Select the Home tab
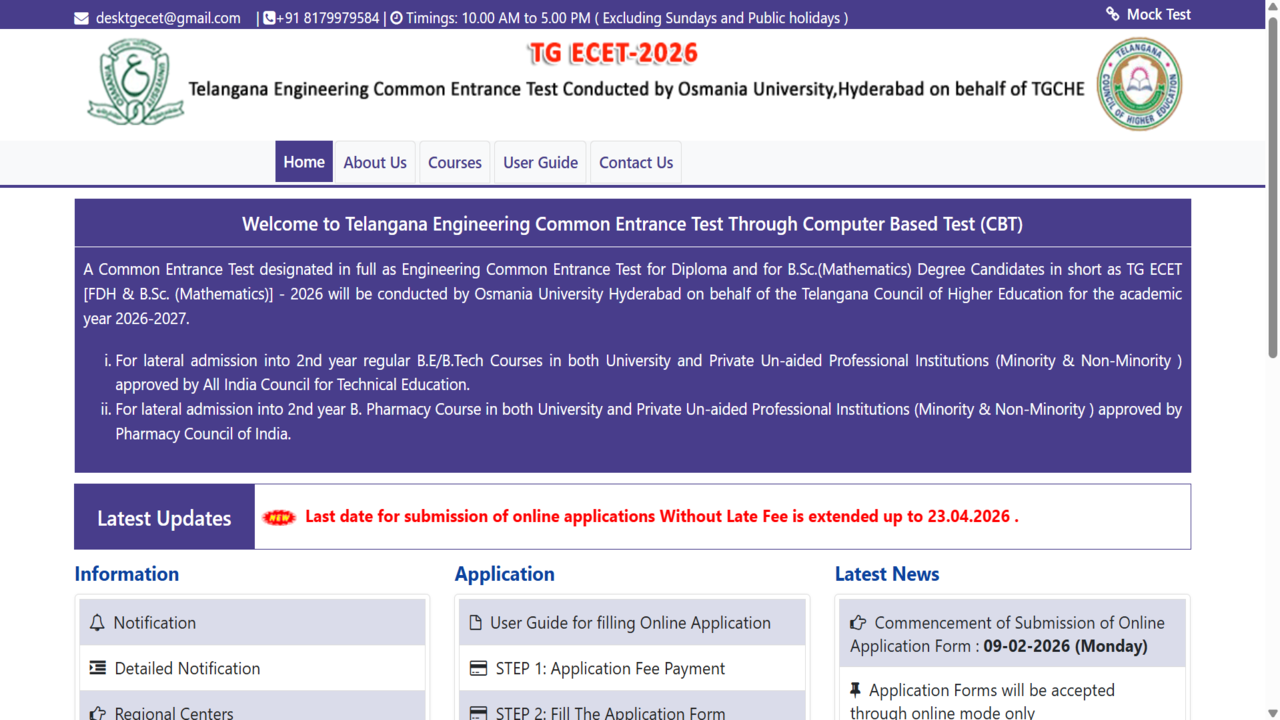 (304, 161)
